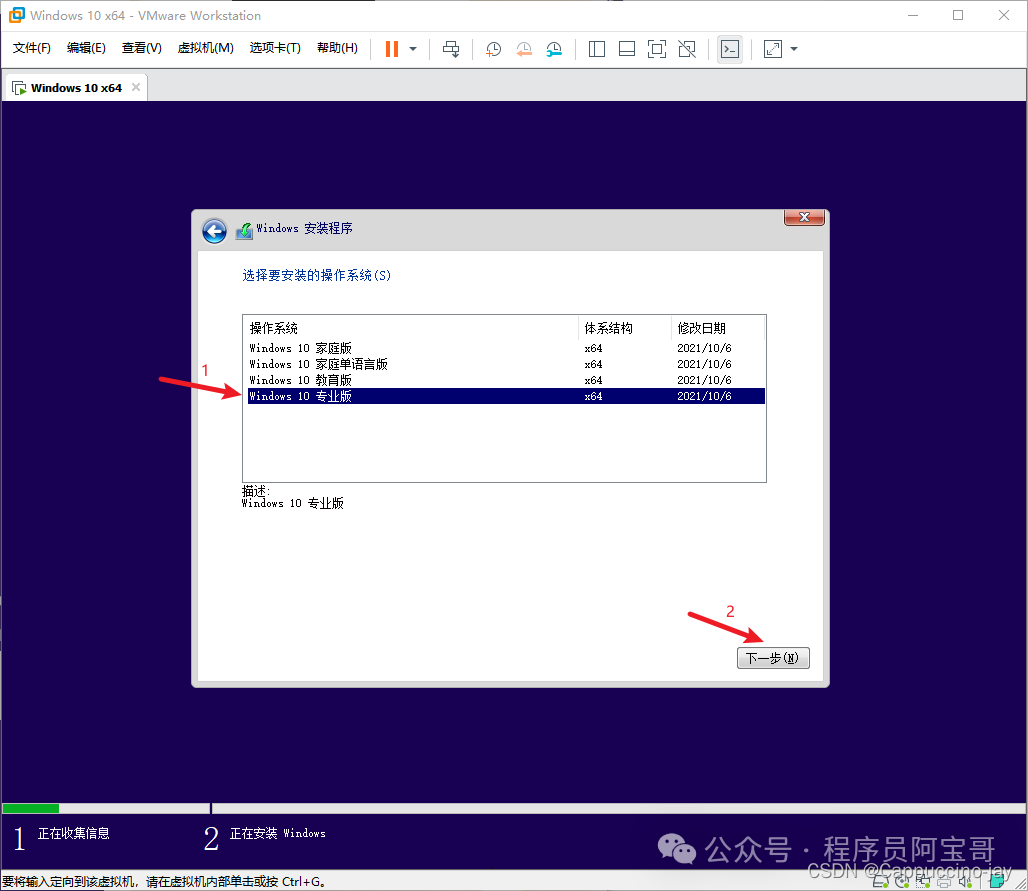Click the VMware Workstation title bar logo
This screenshot has width=1028, height=891.
[x=16, y=15]
